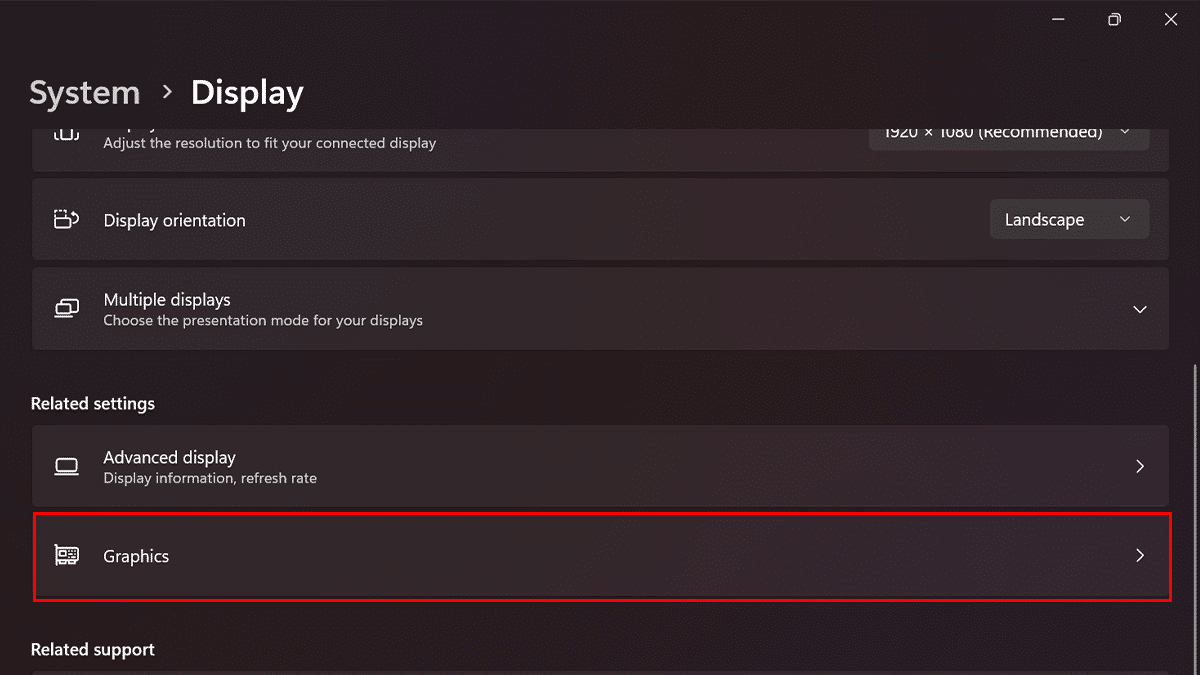Click the Display resolution icon
The height and width of the screenshot is (675, 1200).
(66, 133)
